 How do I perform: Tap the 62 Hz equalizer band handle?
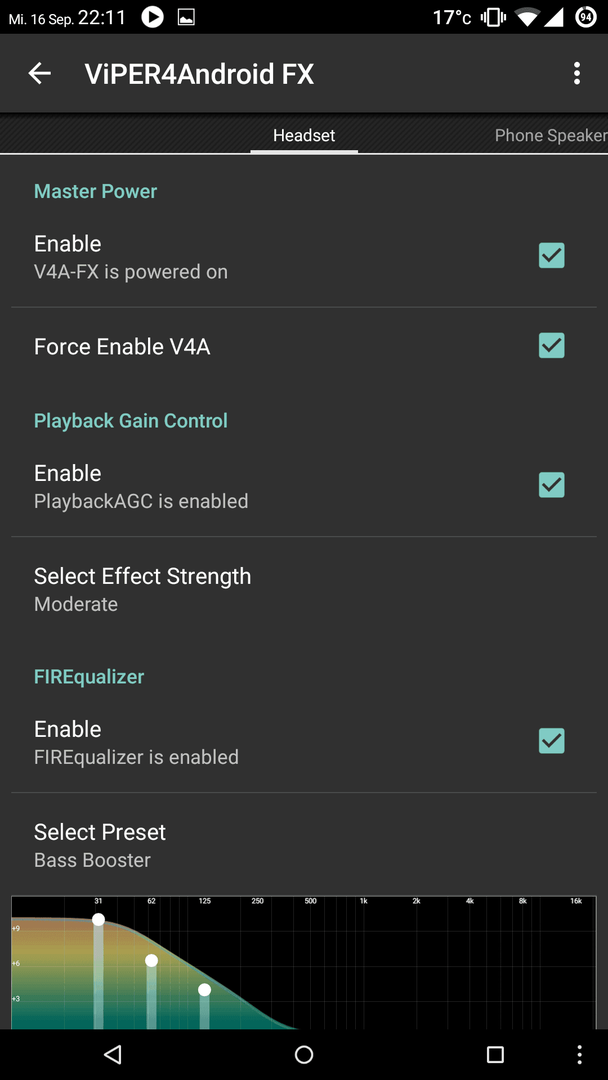pyautogui.click(x=151, y=960)
